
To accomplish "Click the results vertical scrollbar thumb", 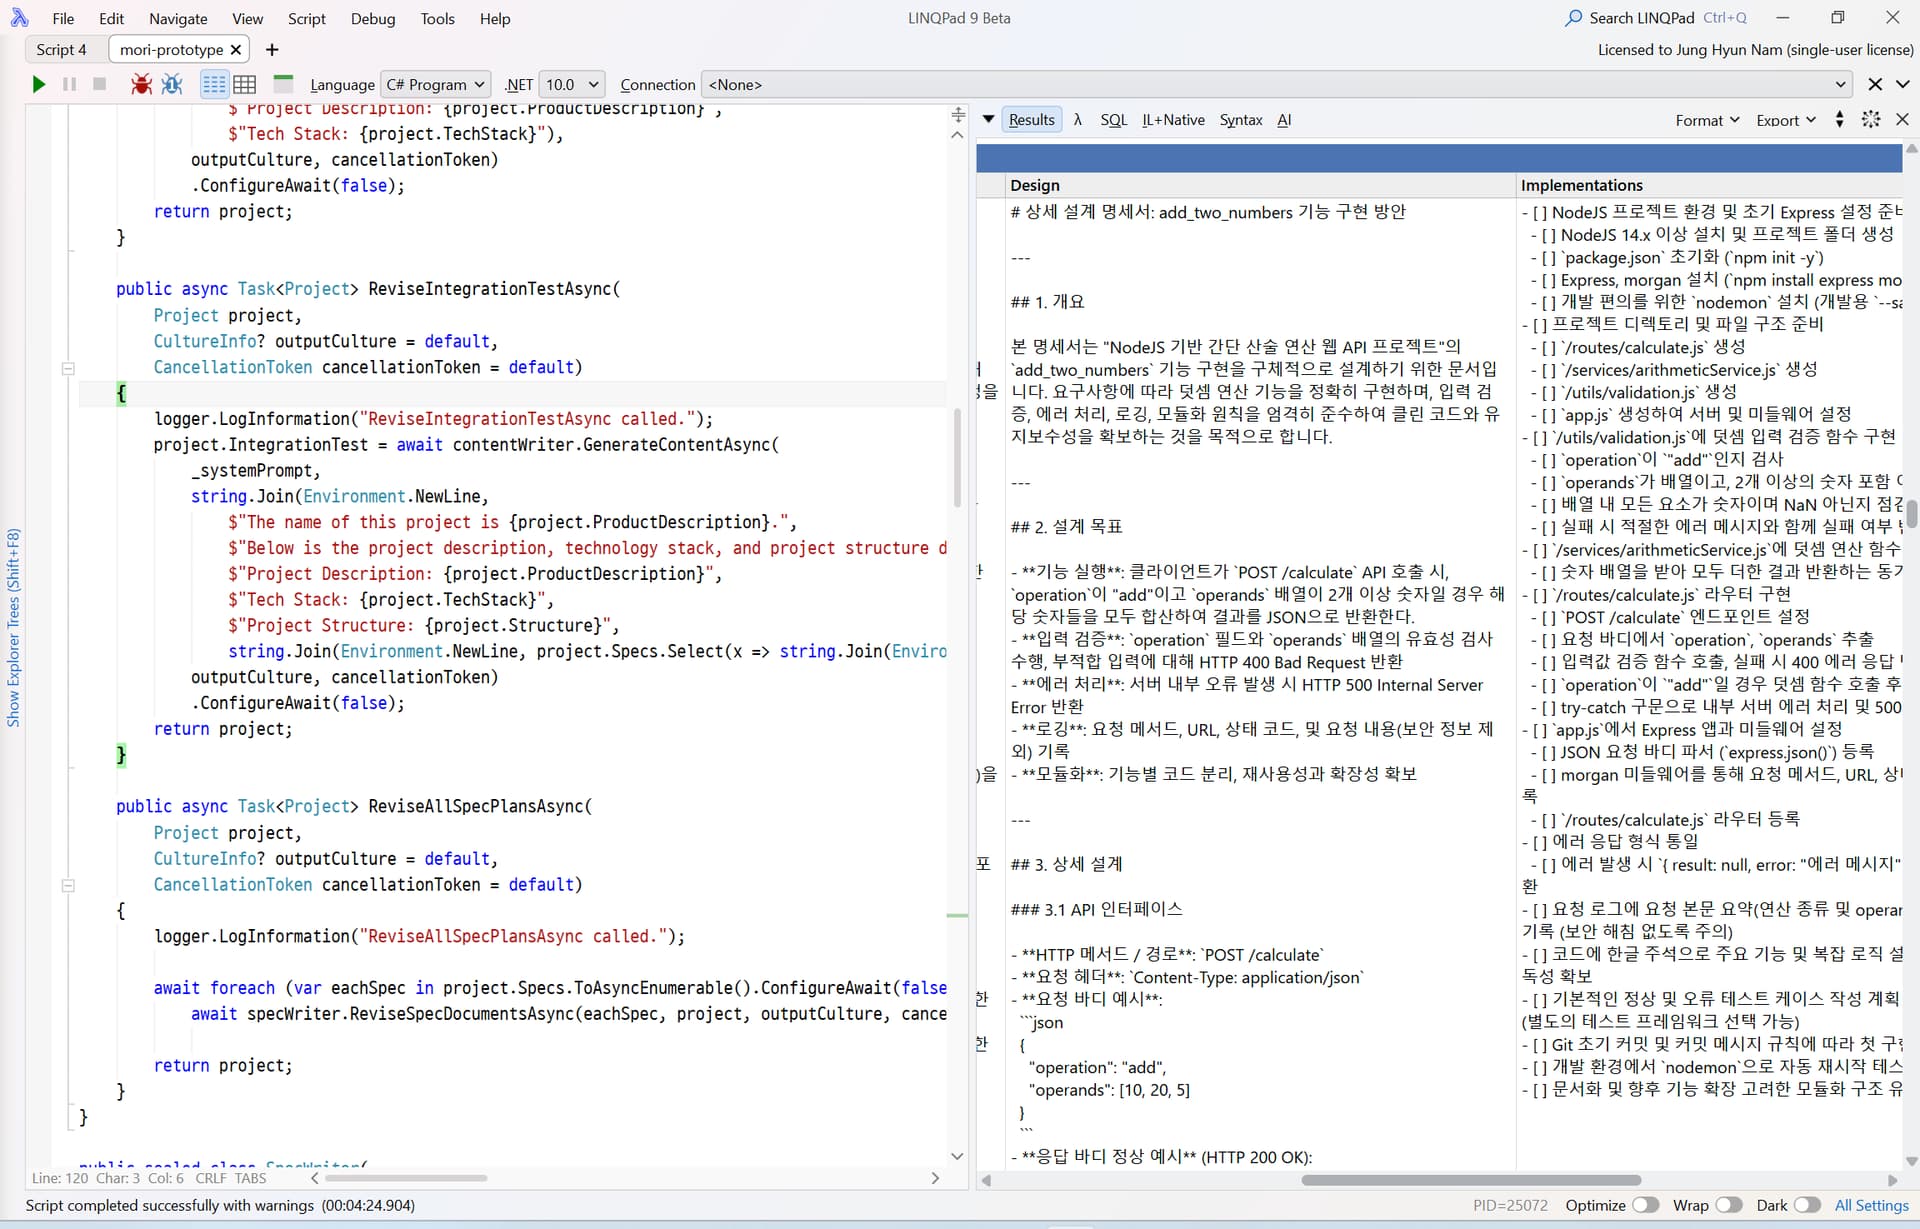I will (1911, 513).
